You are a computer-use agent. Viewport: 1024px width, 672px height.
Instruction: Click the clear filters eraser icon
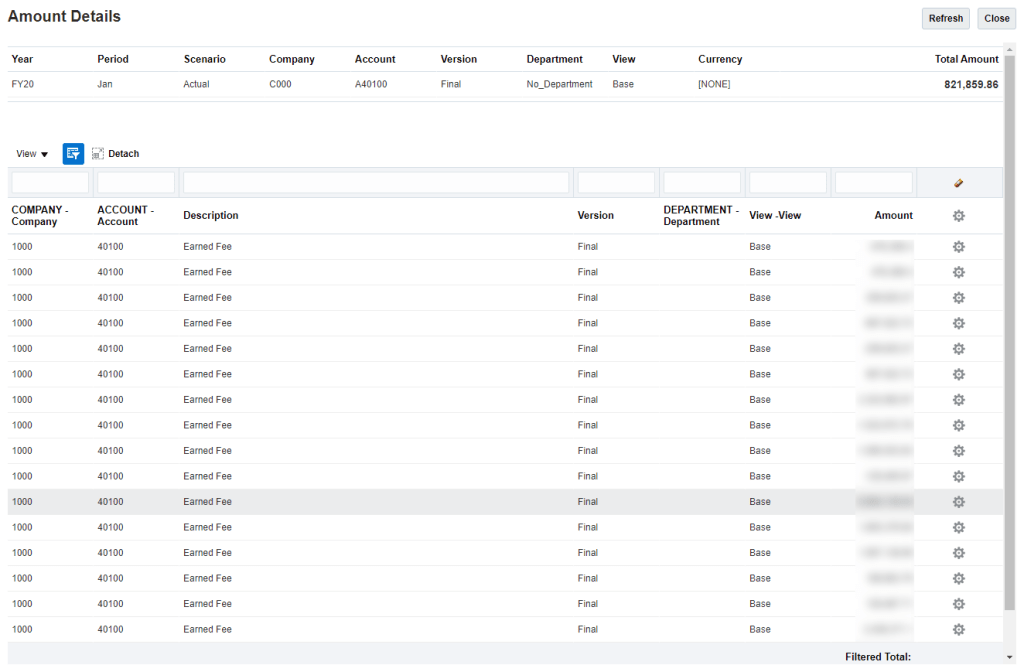coord(958,183)
